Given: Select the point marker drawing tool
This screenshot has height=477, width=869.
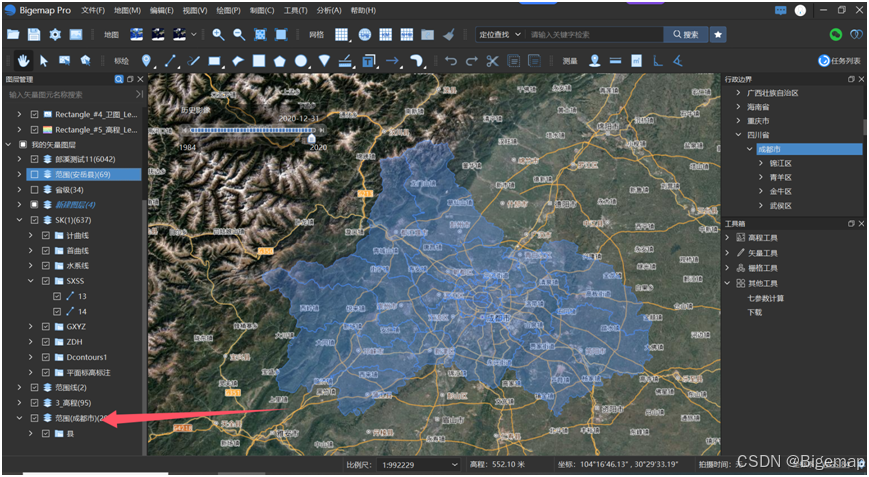Looking at the screenshot, I should coord(146,60).
